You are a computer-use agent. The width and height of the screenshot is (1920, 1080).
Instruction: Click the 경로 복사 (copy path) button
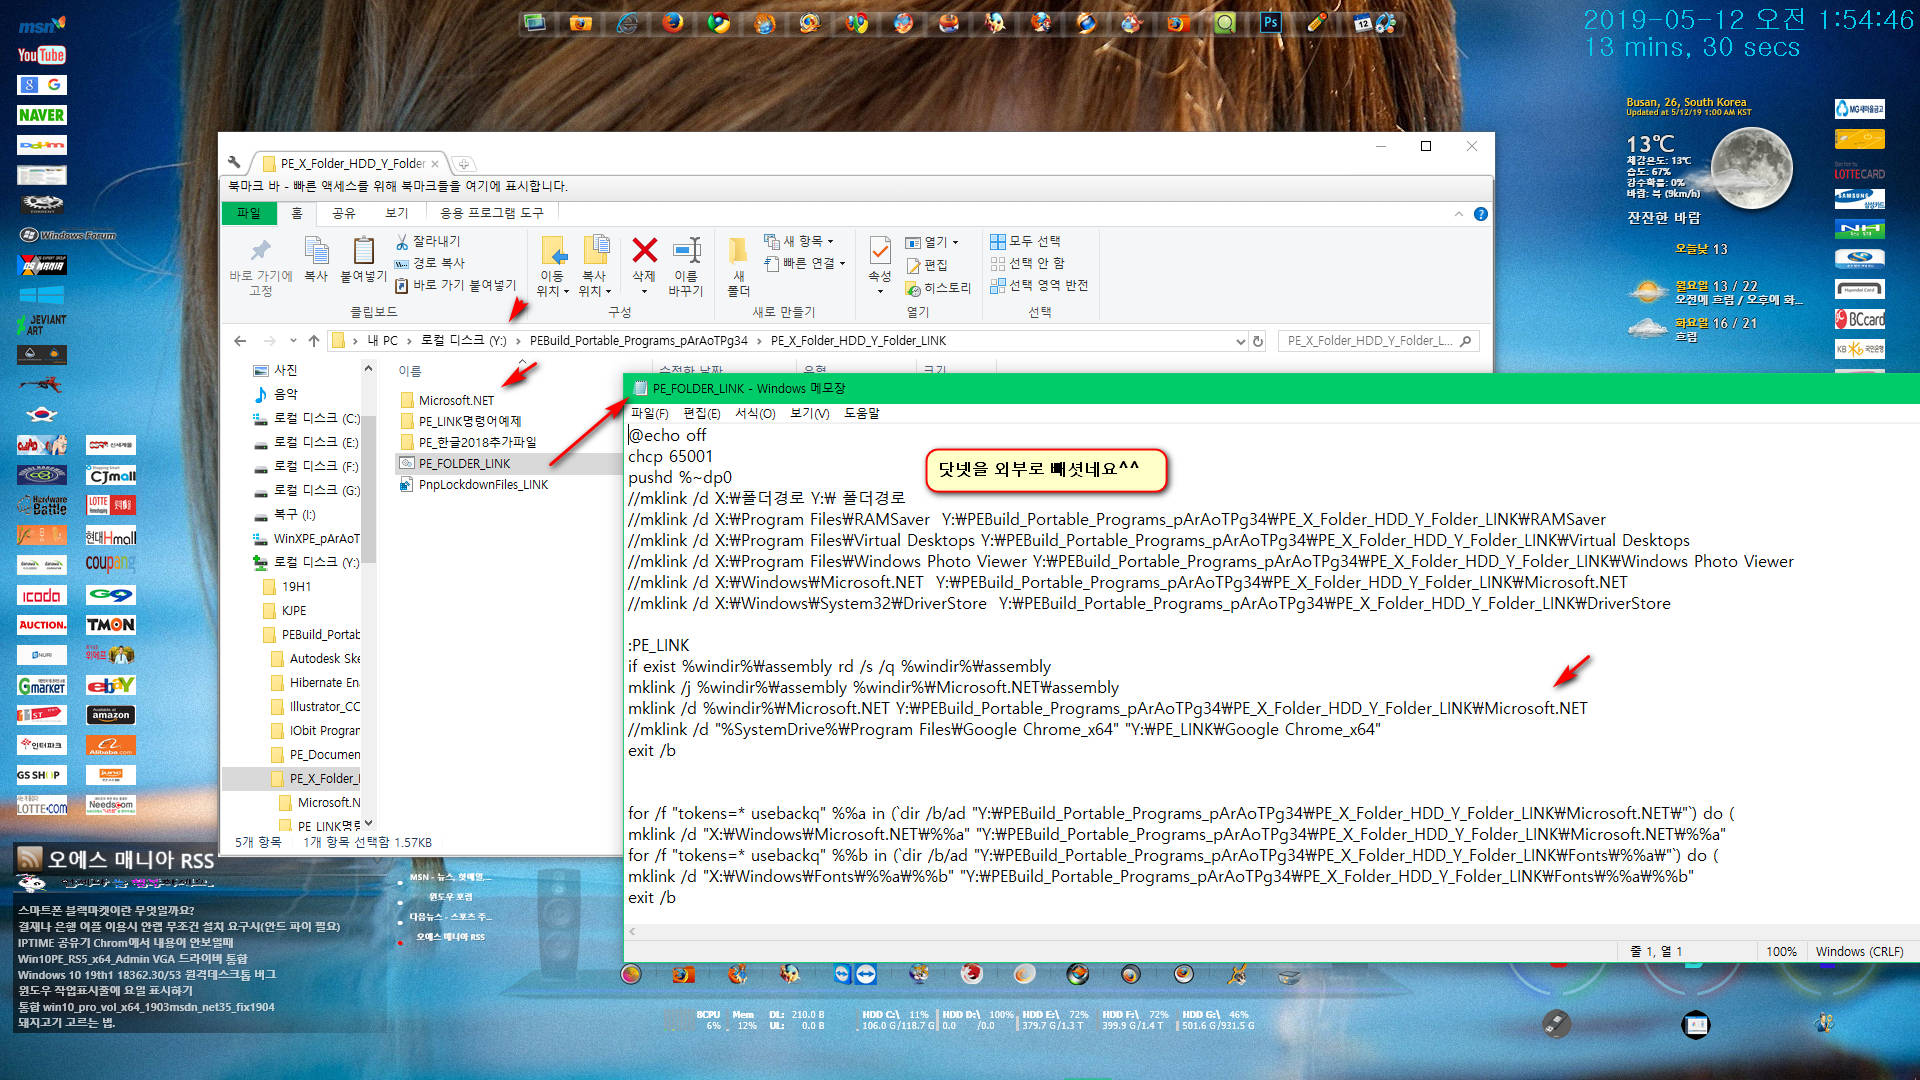click(x=430, y=263)
